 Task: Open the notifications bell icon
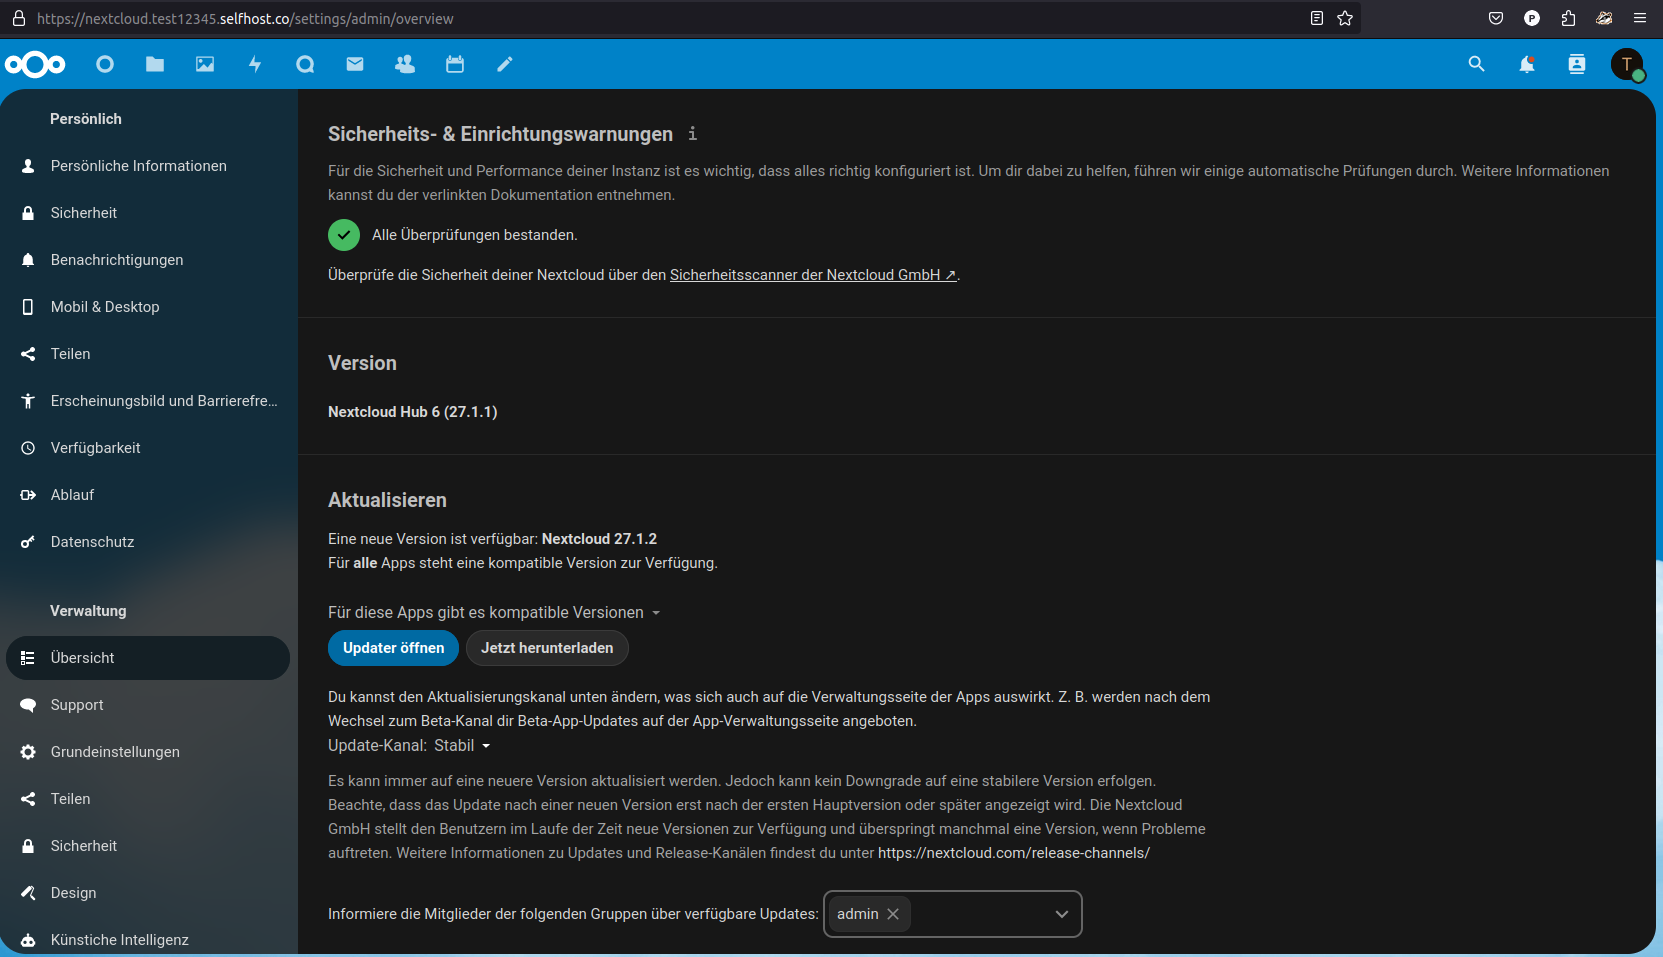pos(1526,64)
